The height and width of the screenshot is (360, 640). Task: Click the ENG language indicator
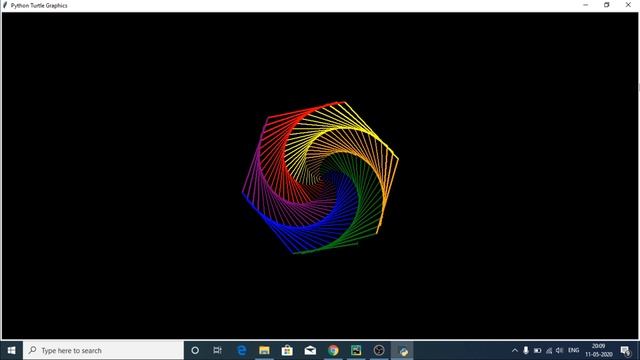(573, 350)
